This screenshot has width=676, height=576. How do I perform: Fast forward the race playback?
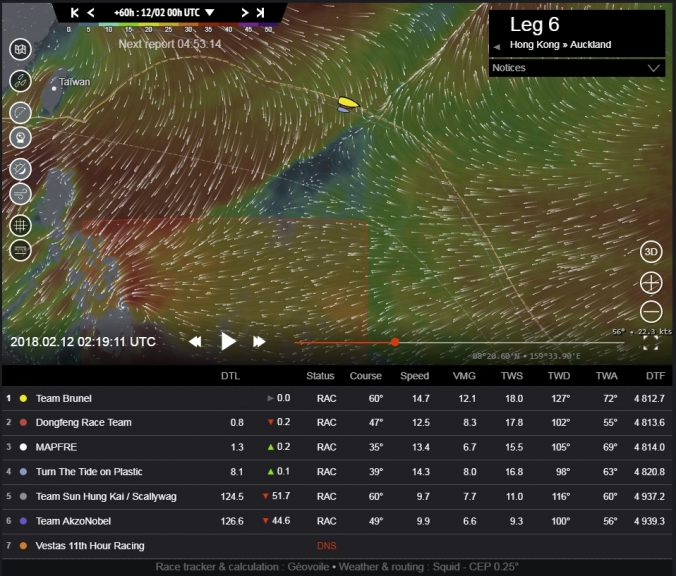[x=259, y=342]
